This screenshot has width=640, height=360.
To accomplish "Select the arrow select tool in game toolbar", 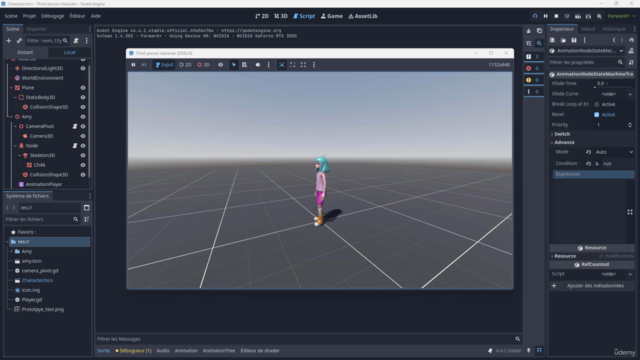I will (233, 64).
